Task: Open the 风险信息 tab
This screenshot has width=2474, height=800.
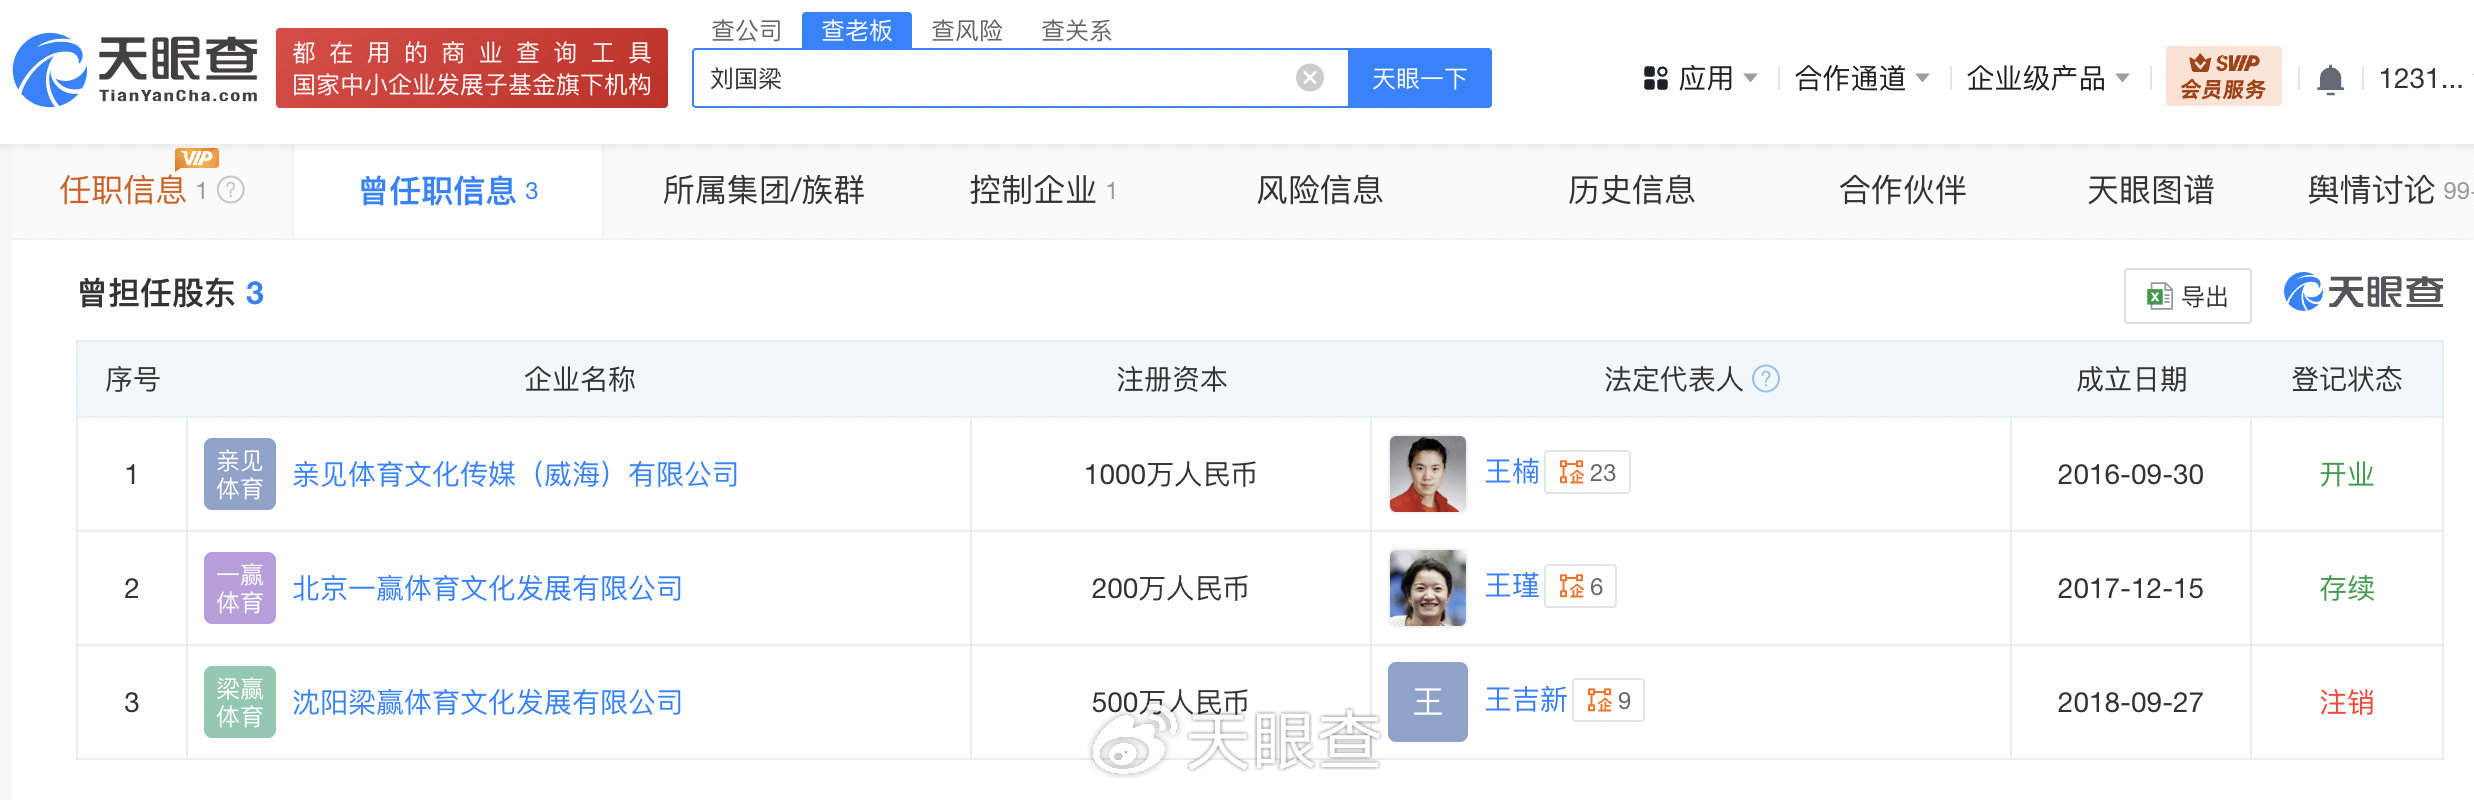Action: point(1320,190)
